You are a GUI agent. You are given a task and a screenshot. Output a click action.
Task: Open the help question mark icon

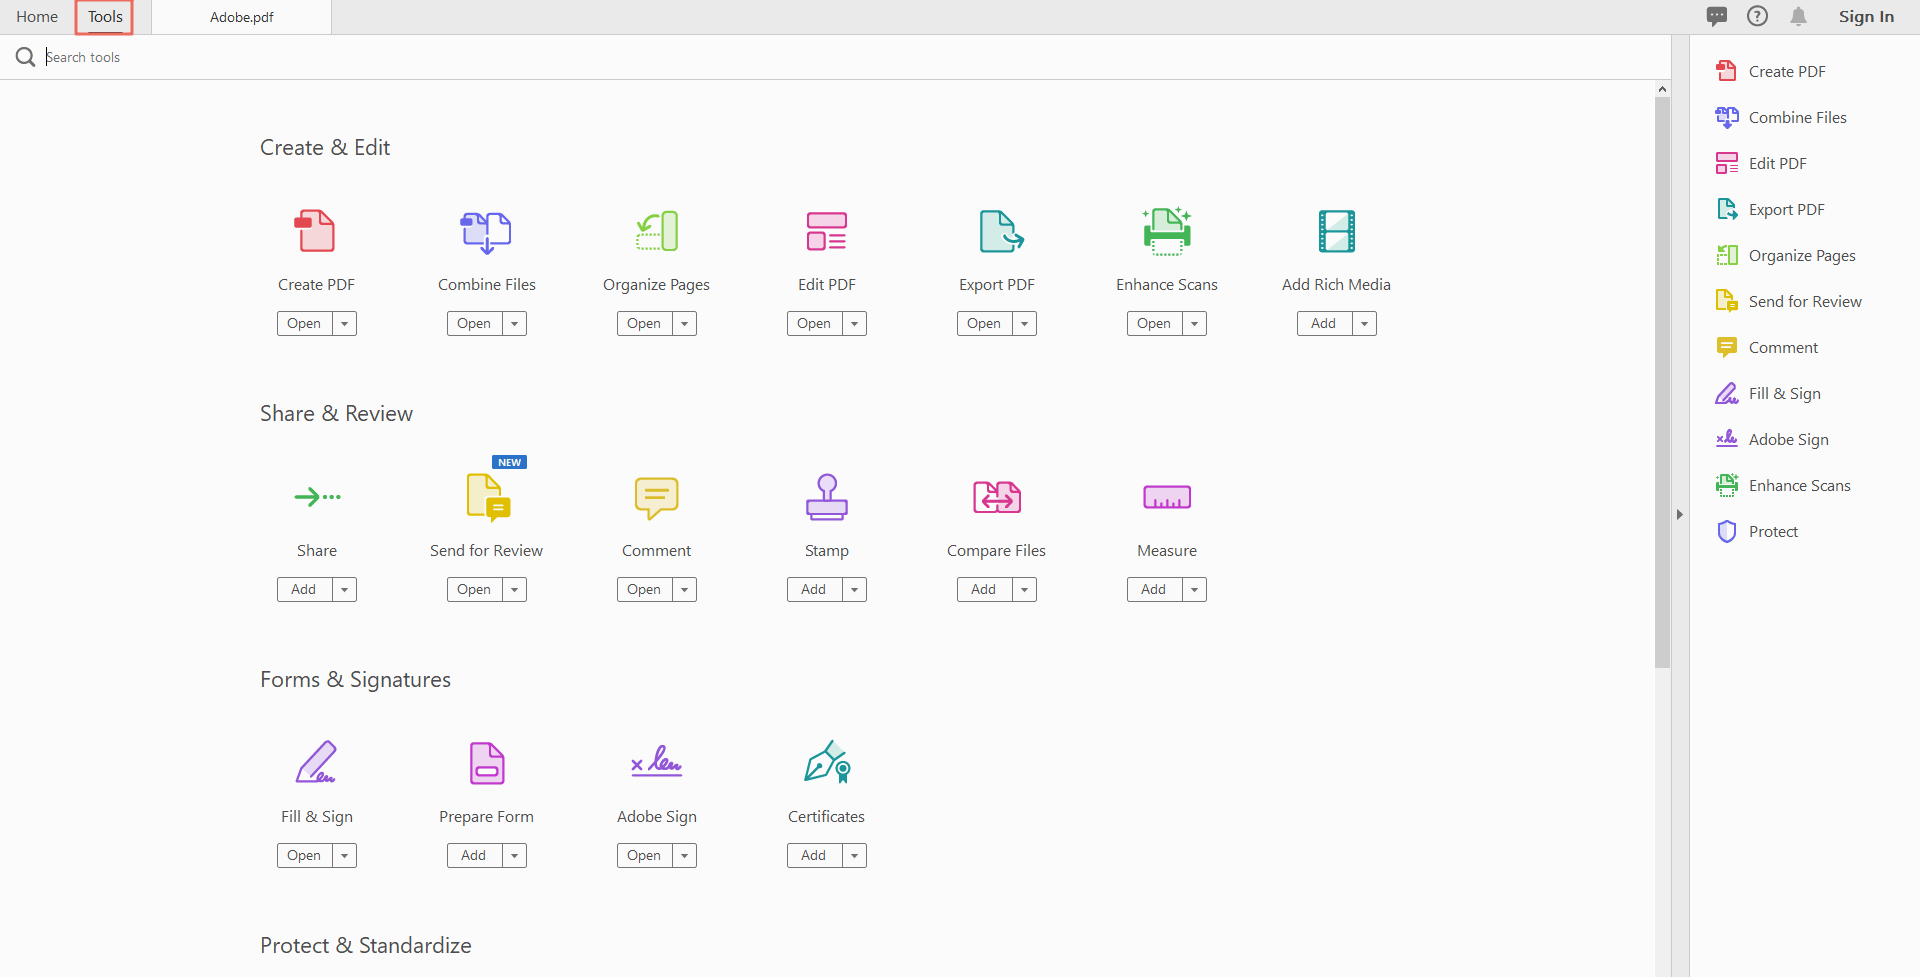[x=1757, y=16]
